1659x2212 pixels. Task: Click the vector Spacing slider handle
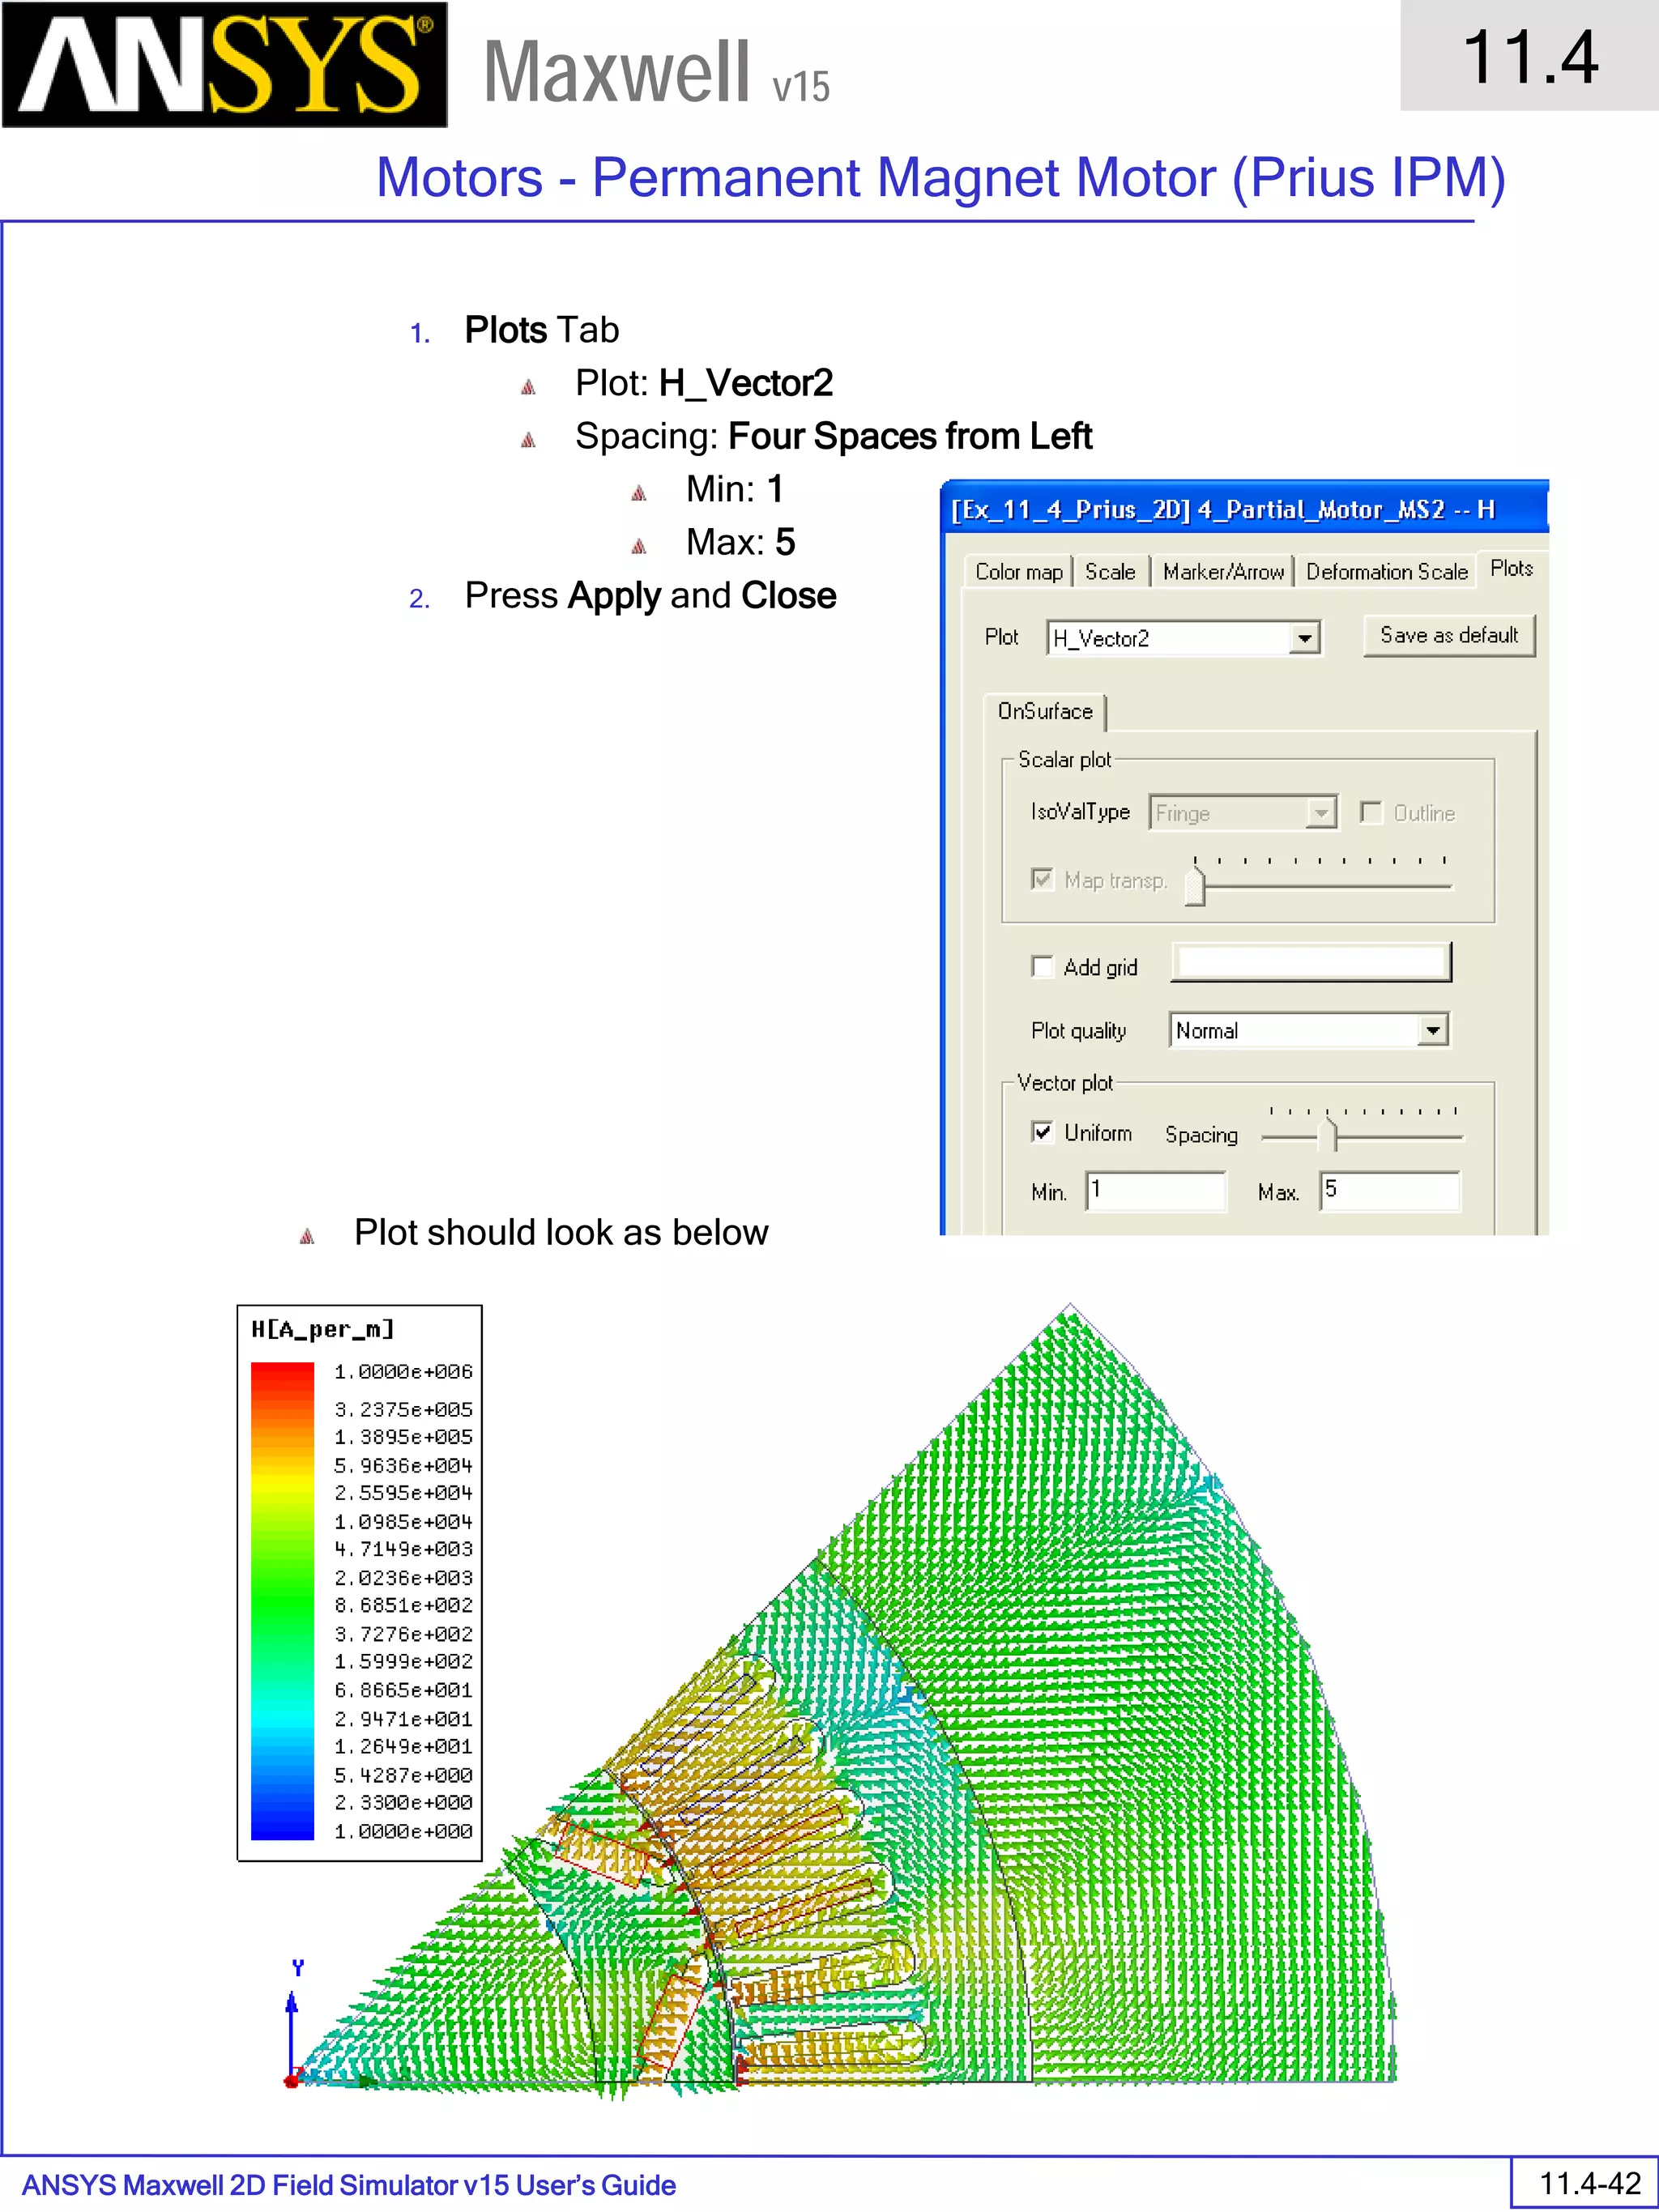pyautogui.click(x=1327, y=1135)
